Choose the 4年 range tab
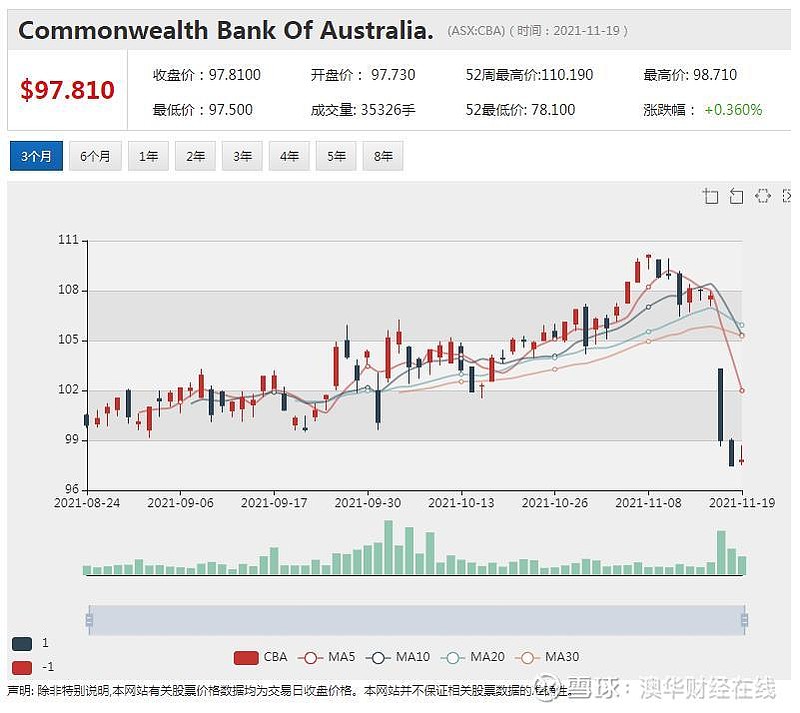The image size is (800, 713). 289,156
